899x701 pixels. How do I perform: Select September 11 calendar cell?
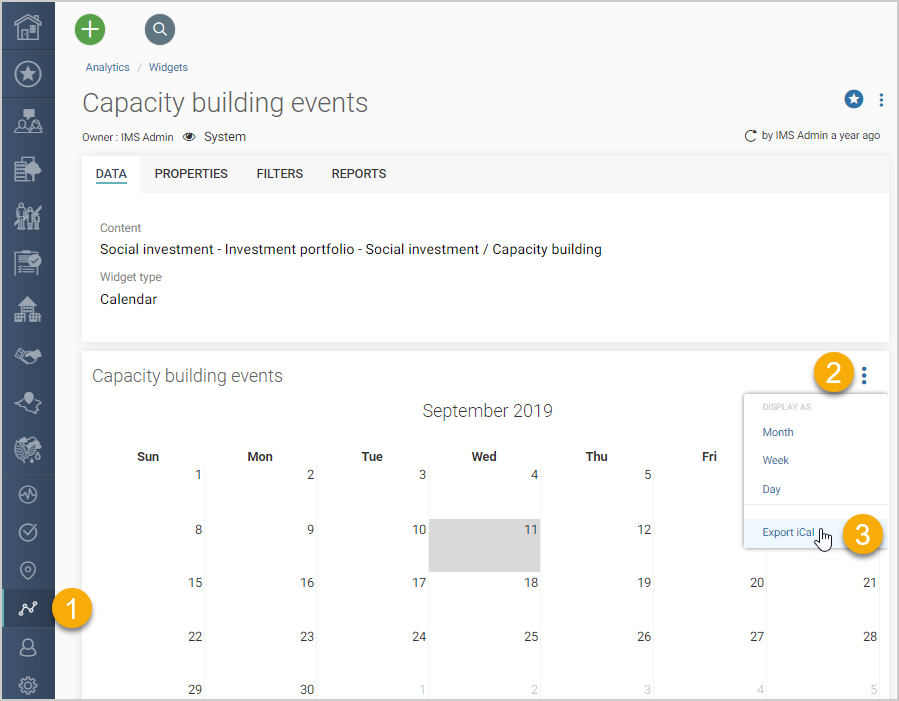[484, 545]
